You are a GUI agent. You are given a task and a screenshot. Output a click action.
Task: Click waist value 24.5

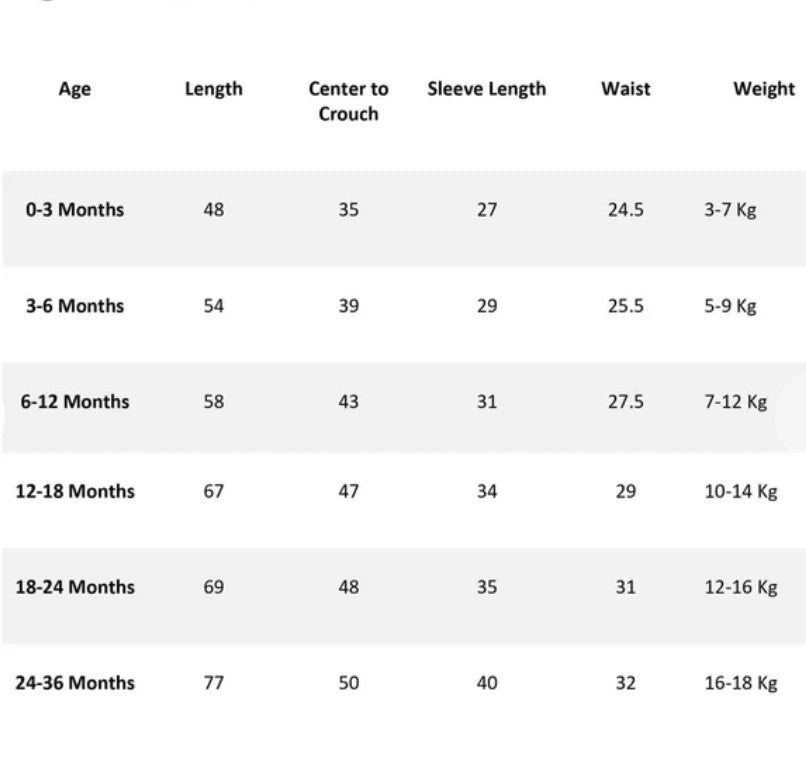point(626,210)
